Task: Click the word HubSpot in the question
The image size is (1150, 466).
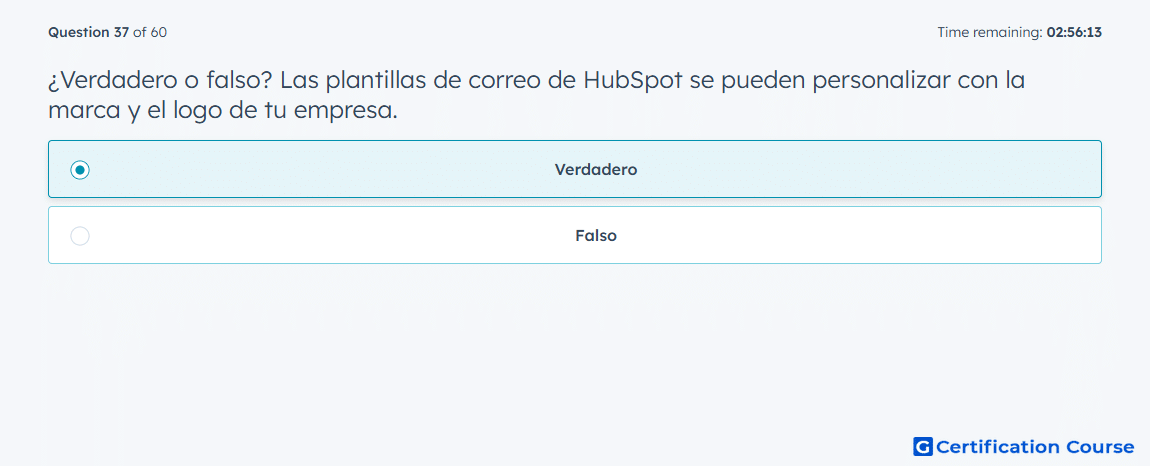Action: (634, 80)
